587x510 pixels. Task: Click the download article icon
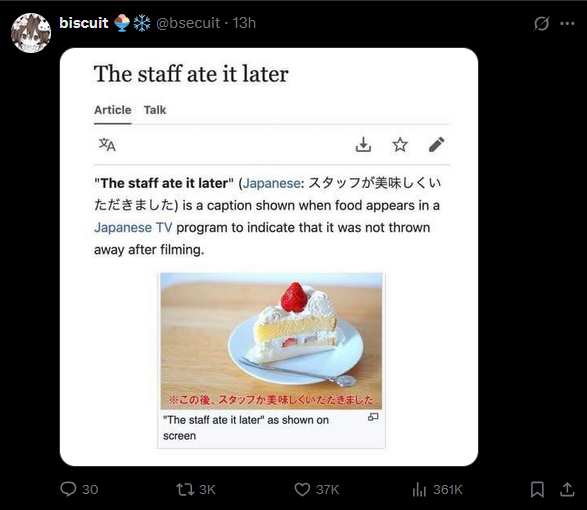pos(363,145)
